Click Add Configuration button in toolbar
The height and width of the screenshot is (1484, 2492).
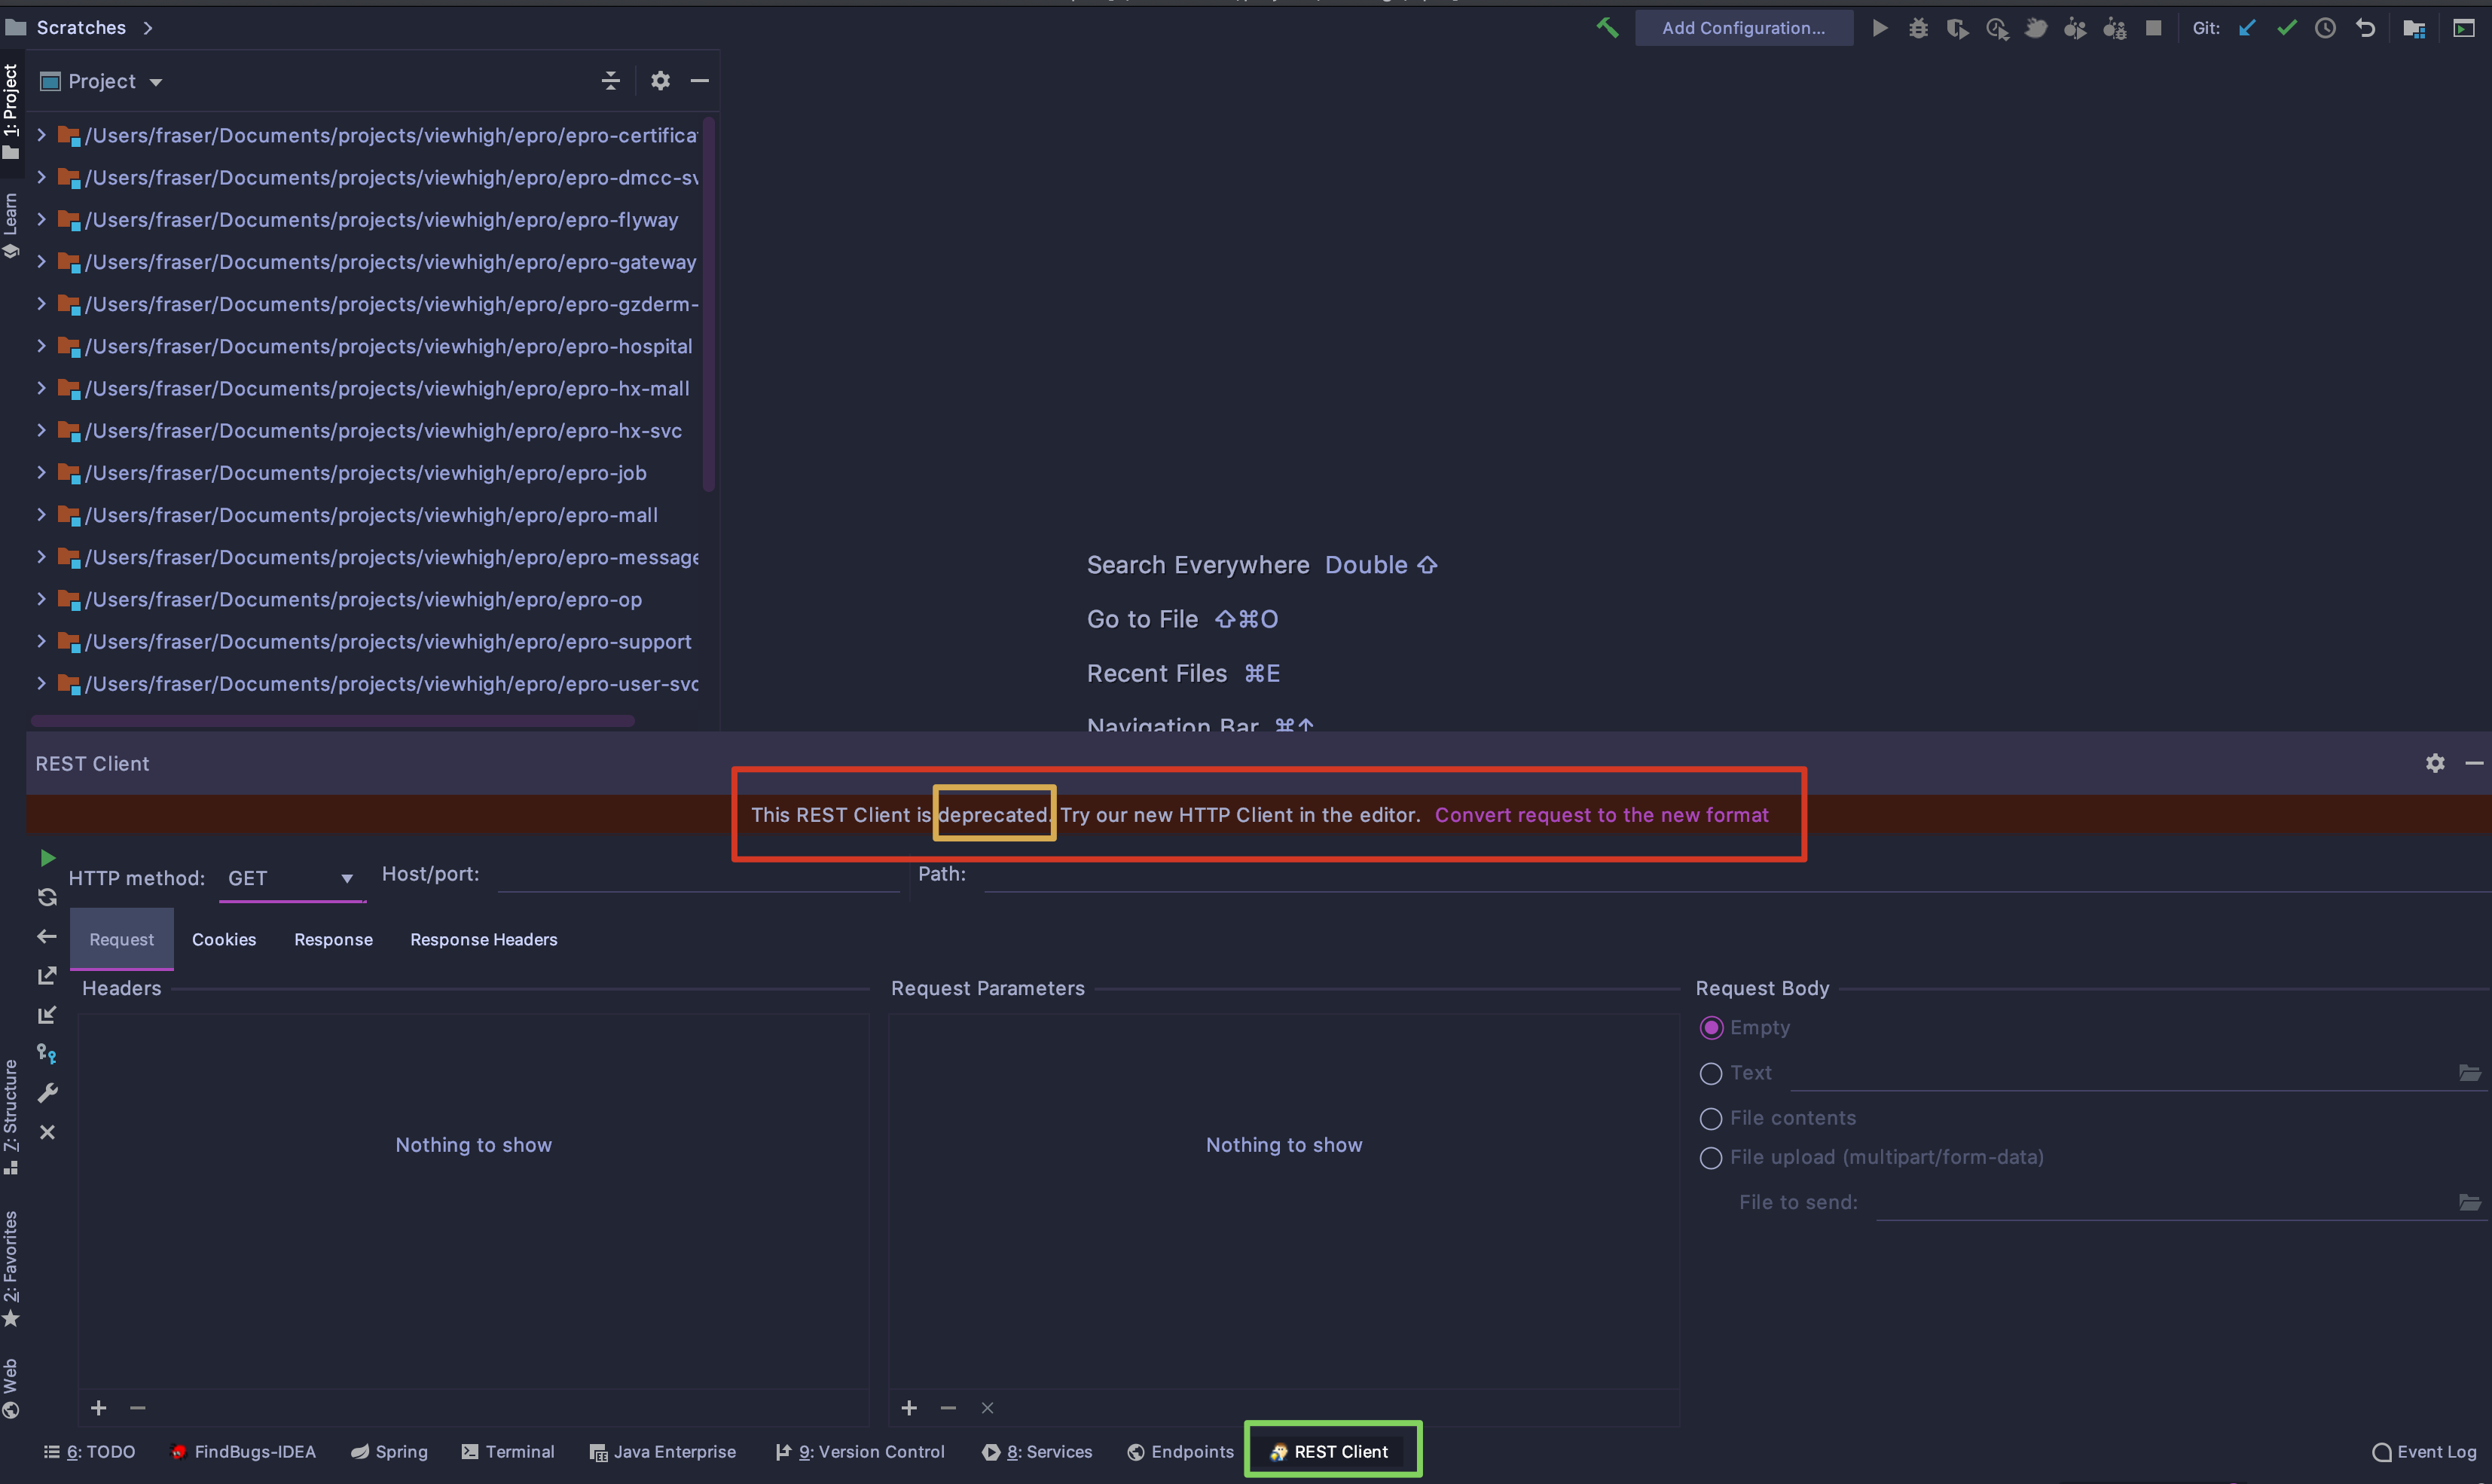1743,26
